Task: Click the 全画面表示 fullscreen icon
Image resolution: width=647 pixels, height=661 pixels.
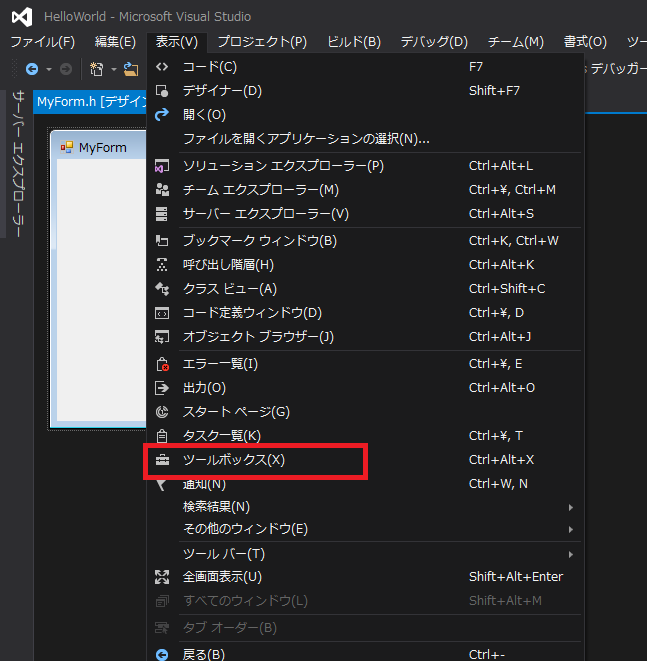Action: pyautogui.click(x=162, y=577)
